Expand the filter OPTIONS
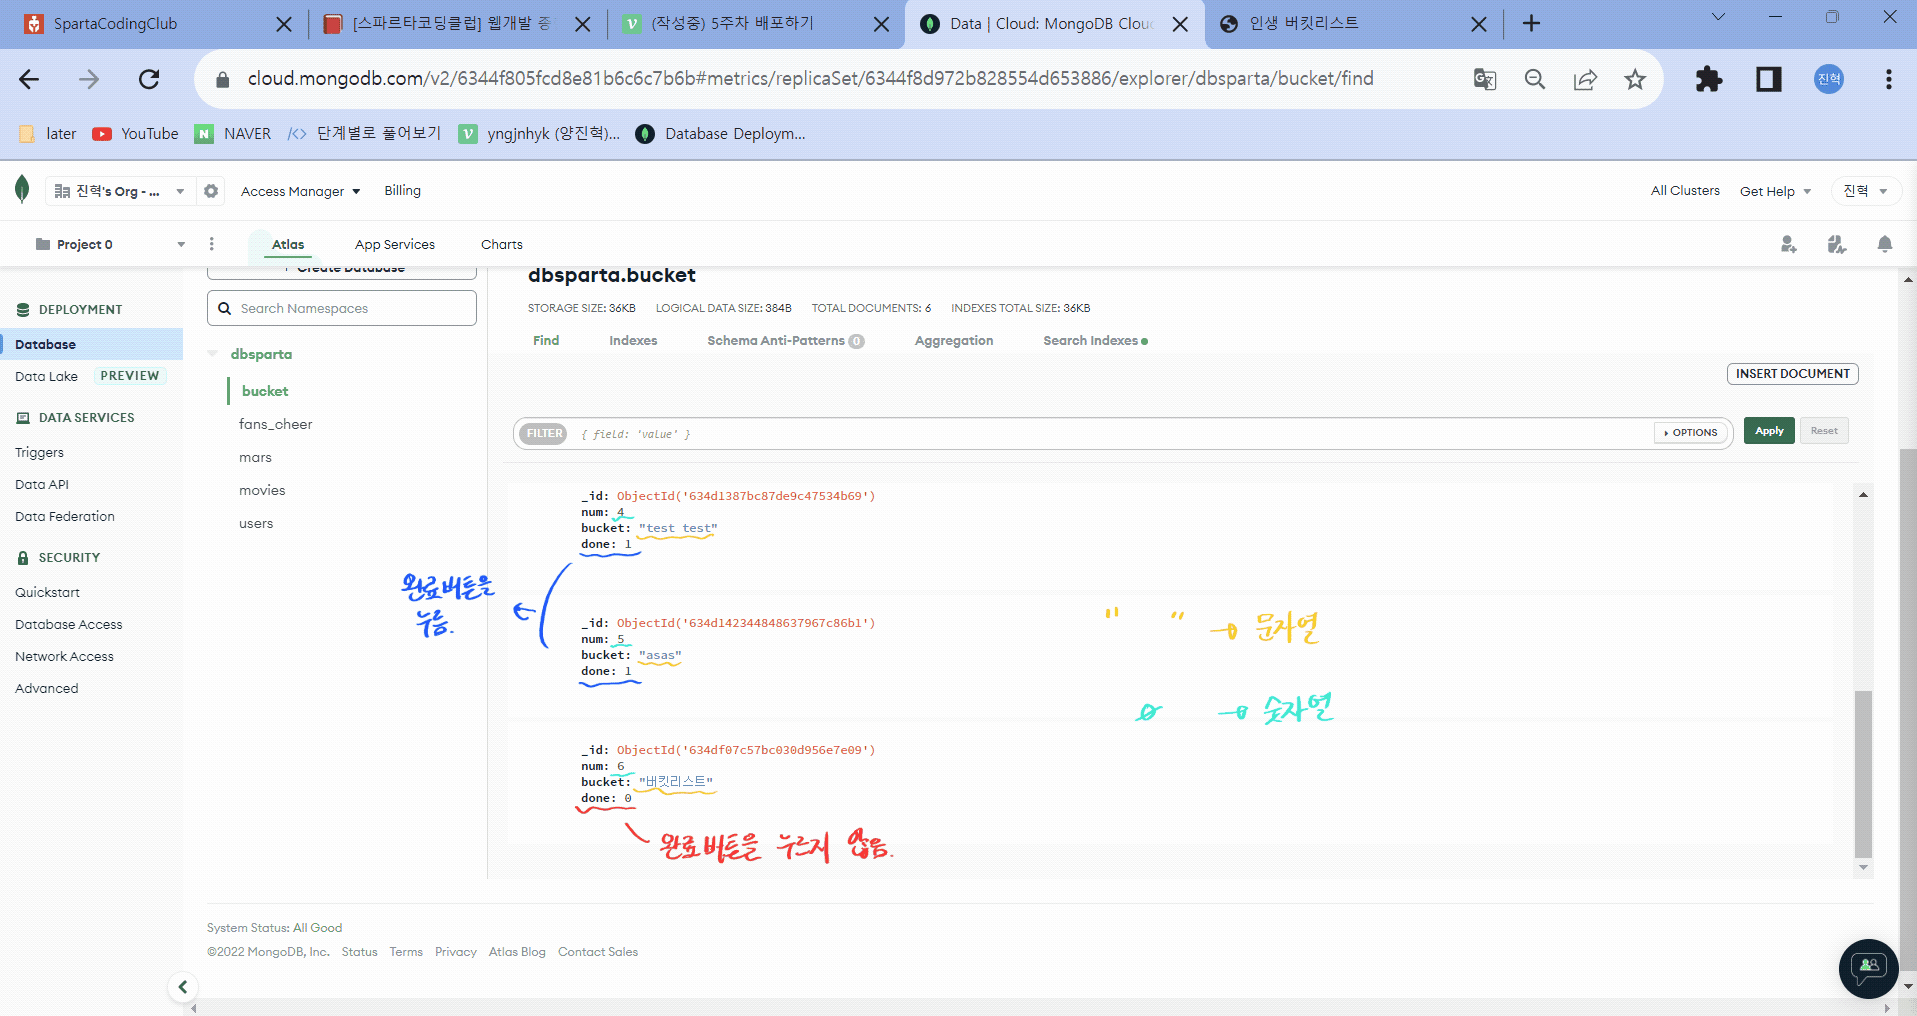Viewport: 1917px width, 1016px height. 1691,433
